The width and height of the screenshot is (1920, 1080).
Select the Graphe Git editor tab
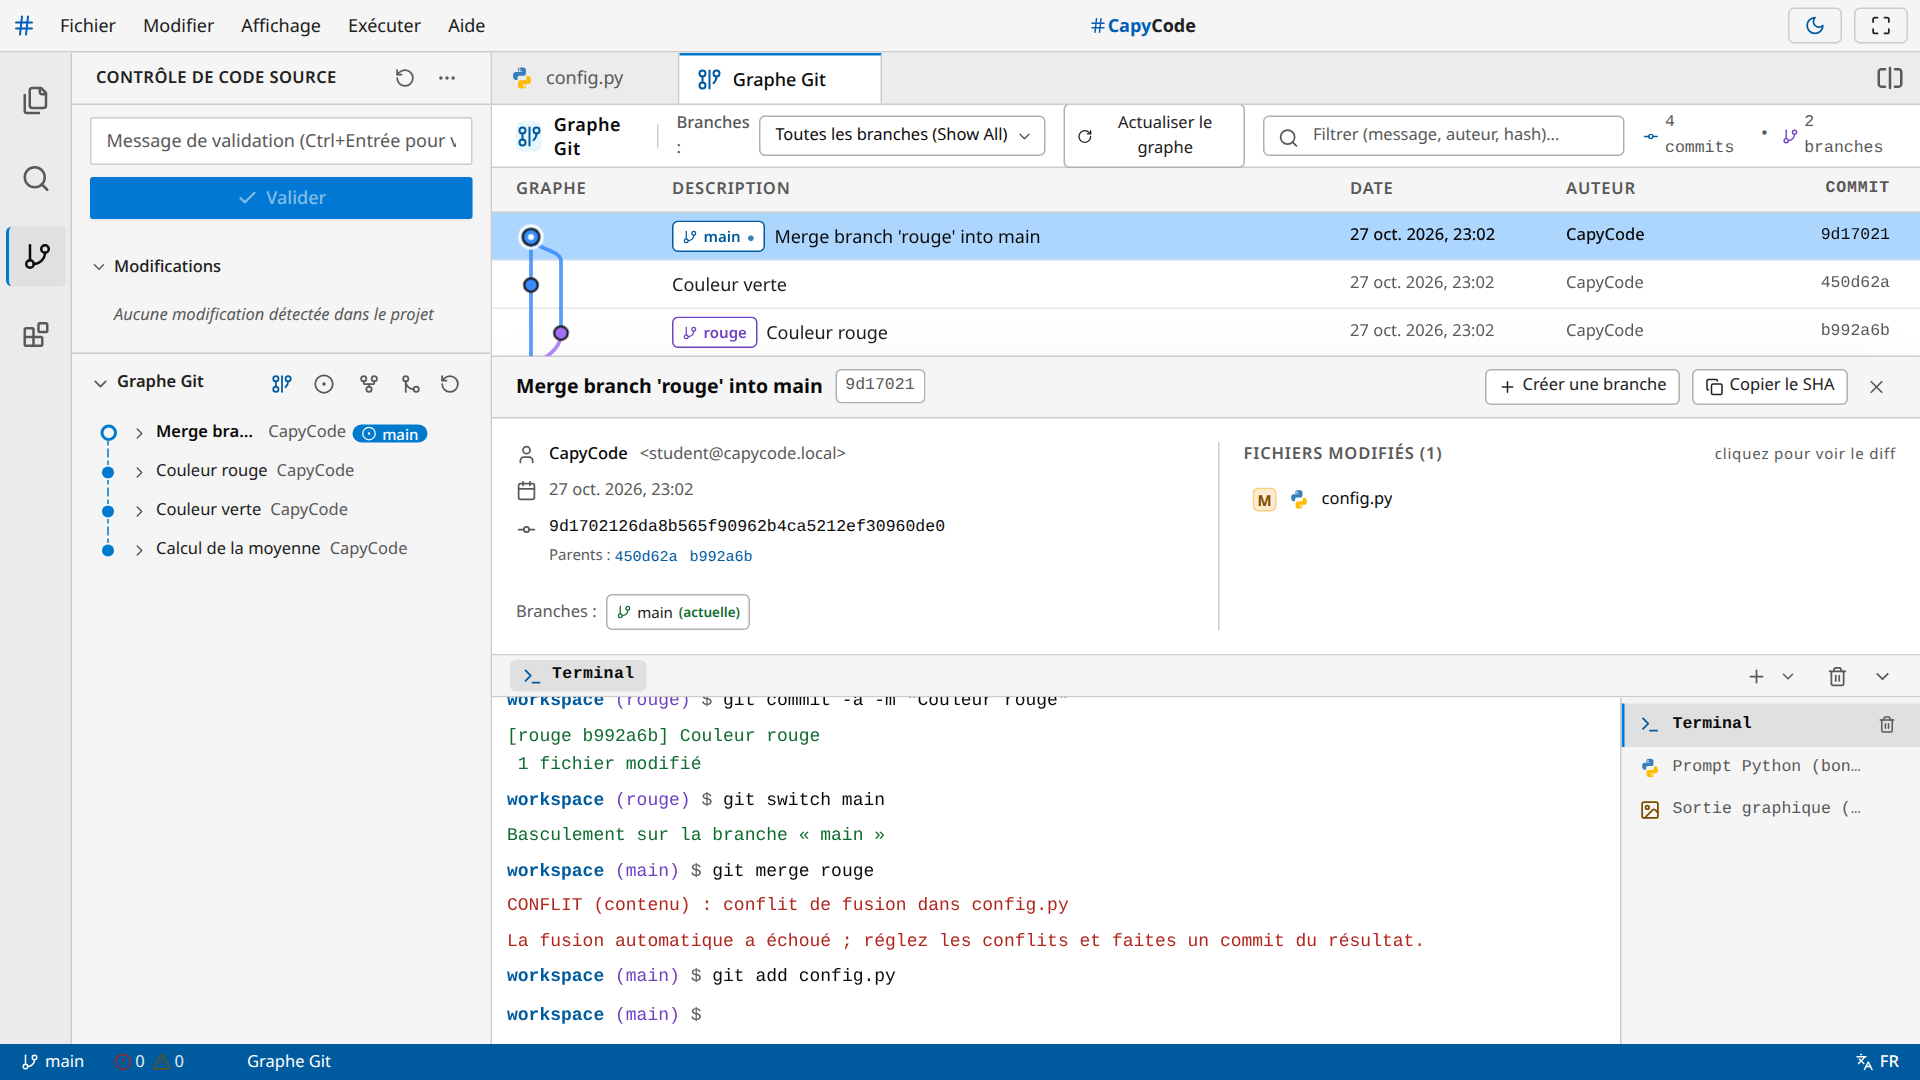coord(779,79)
